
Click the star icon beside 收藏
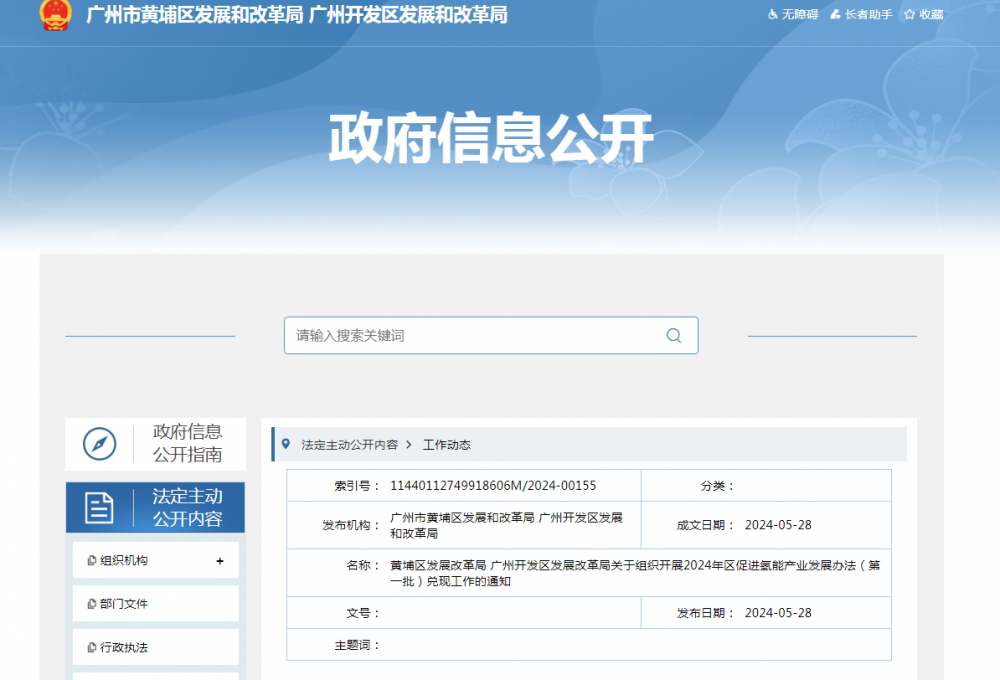click(909, 14)
